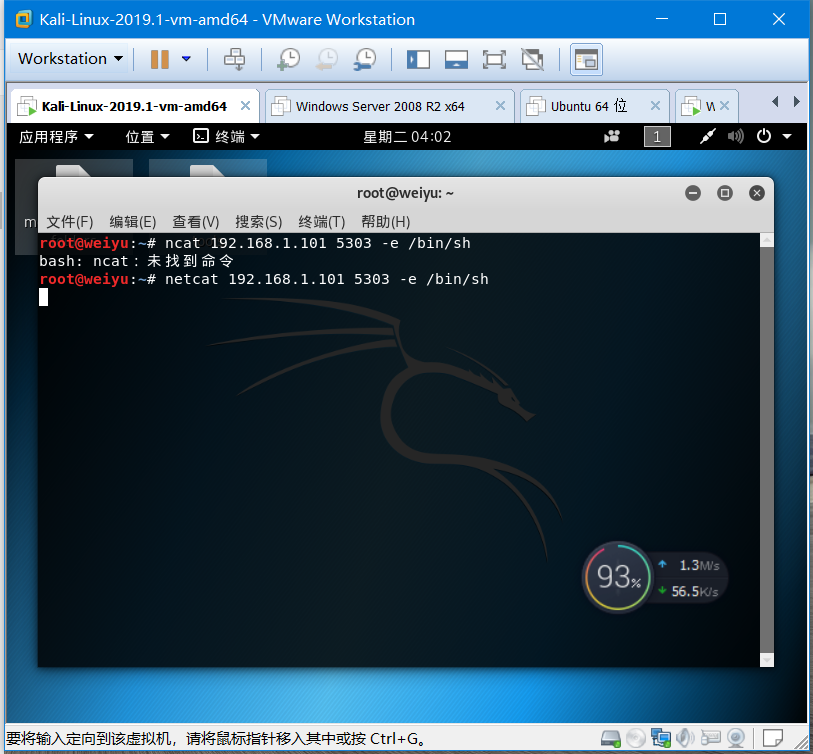Minimize the root@weiyu terminal window
This screenshot has height=754, width=813.
(693, 193)
